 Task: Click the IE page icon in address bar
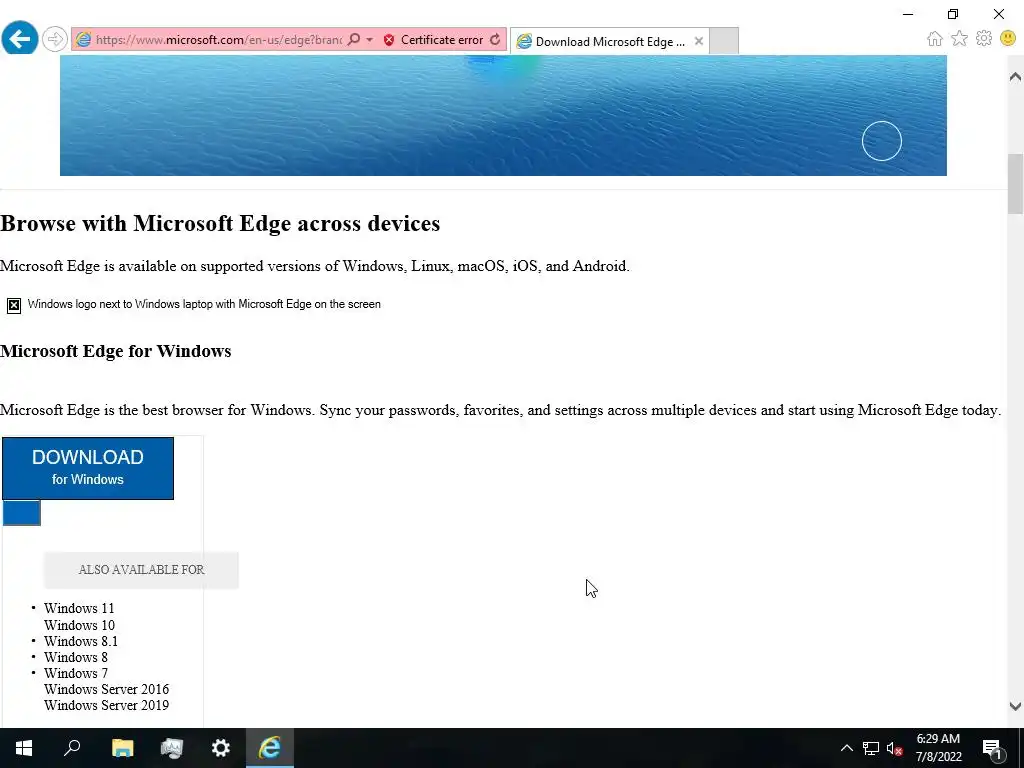83,40
